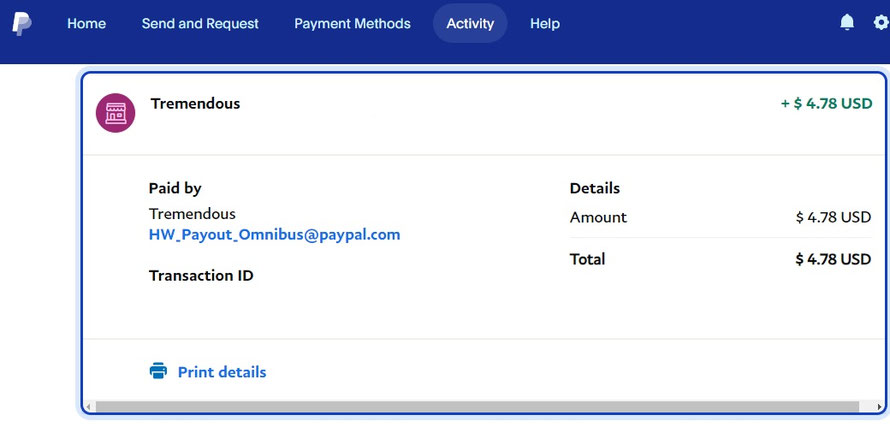Open the notifications bell

point(846,23)
